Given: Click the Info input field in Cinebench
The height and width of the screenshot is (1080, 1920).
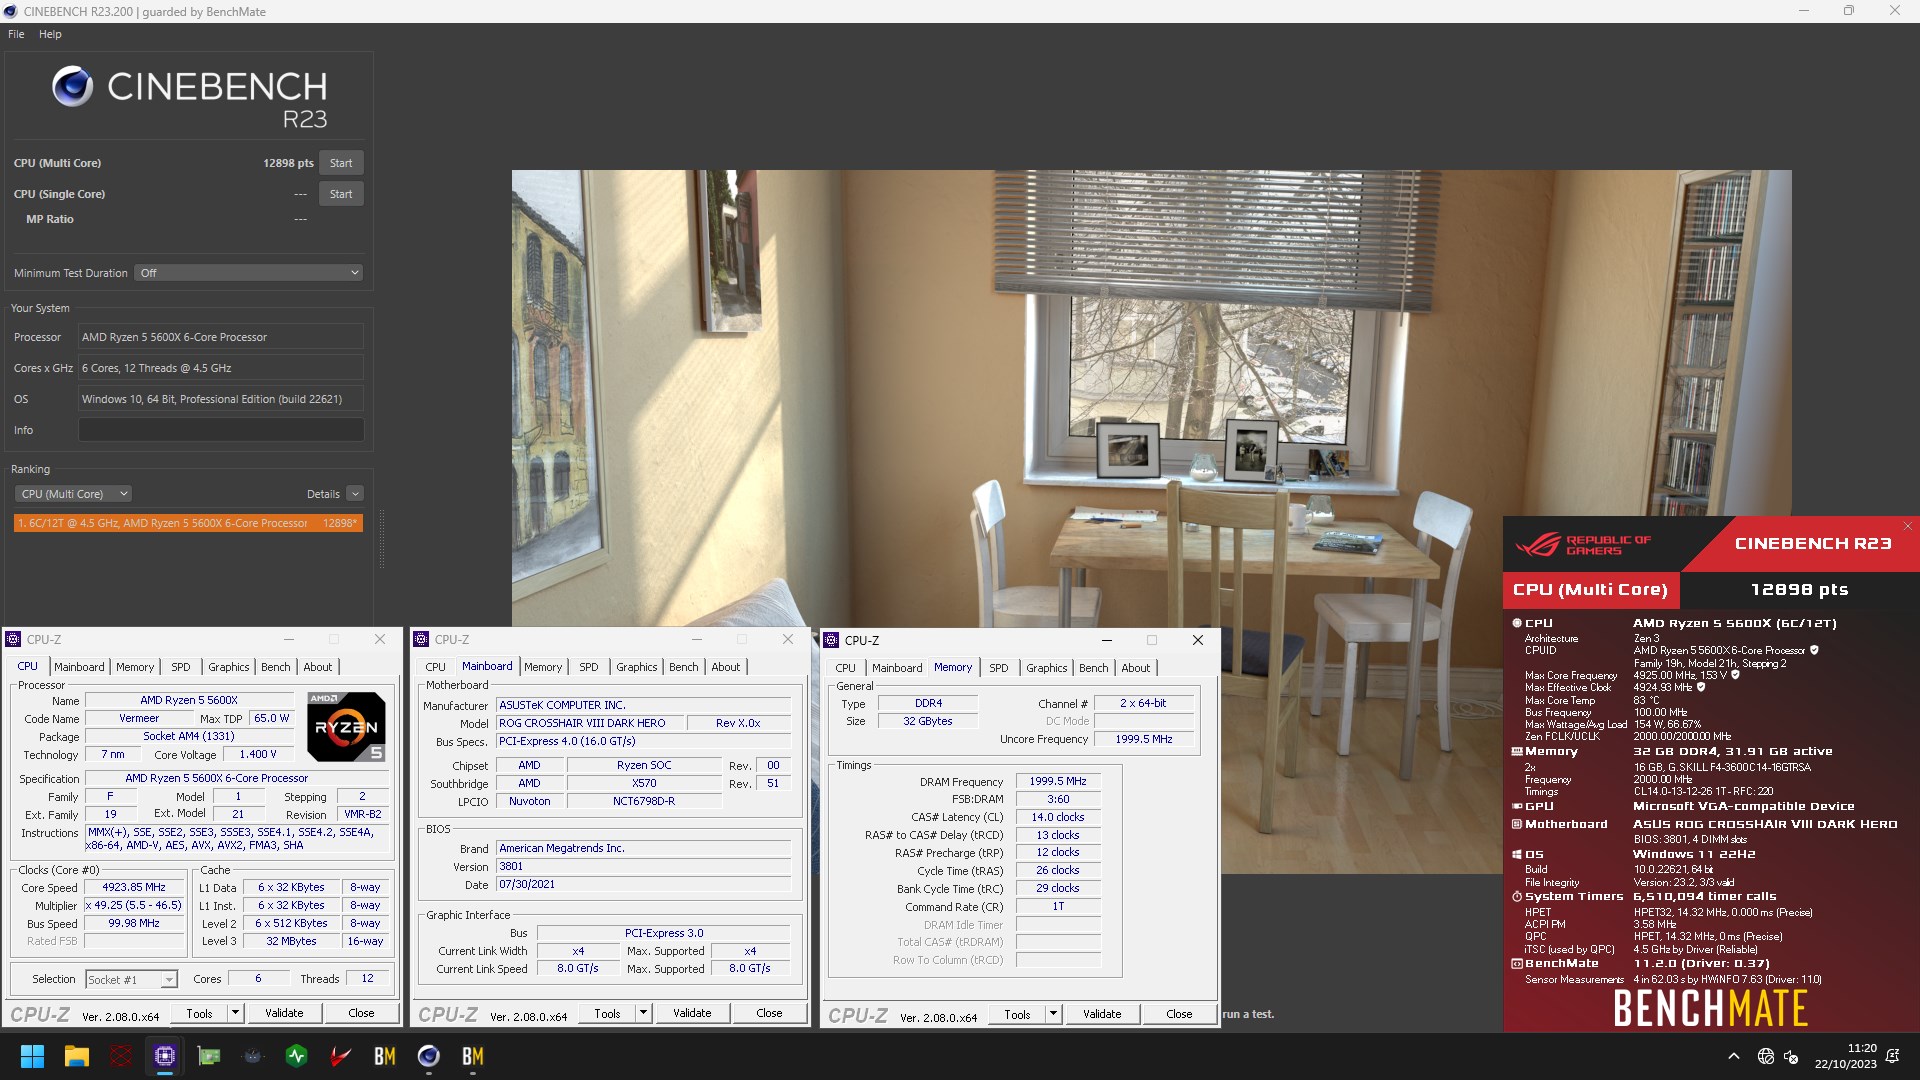Looking at the screenshot, I should pos(221,430).
